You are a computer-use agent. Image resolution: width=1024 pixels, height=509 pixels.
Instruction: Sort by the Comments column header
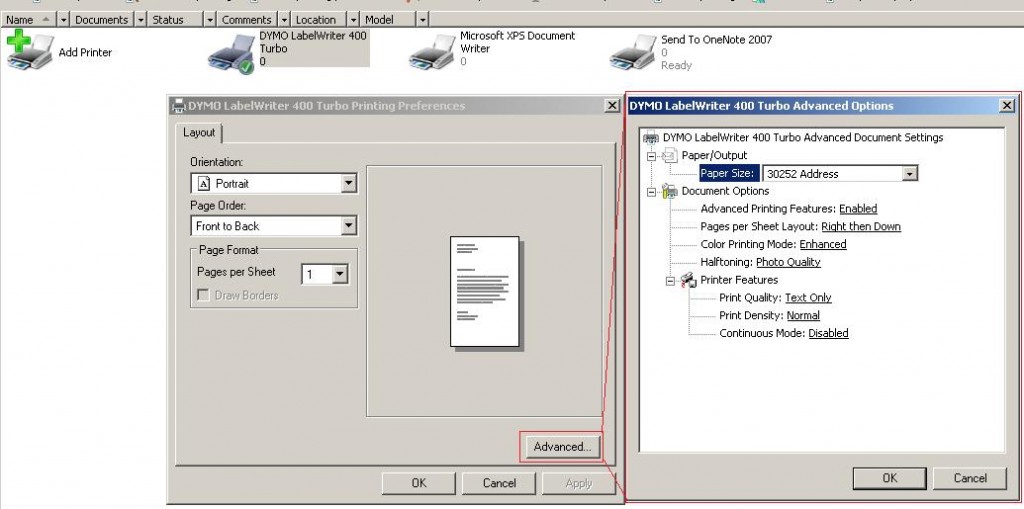pos(247,20)
